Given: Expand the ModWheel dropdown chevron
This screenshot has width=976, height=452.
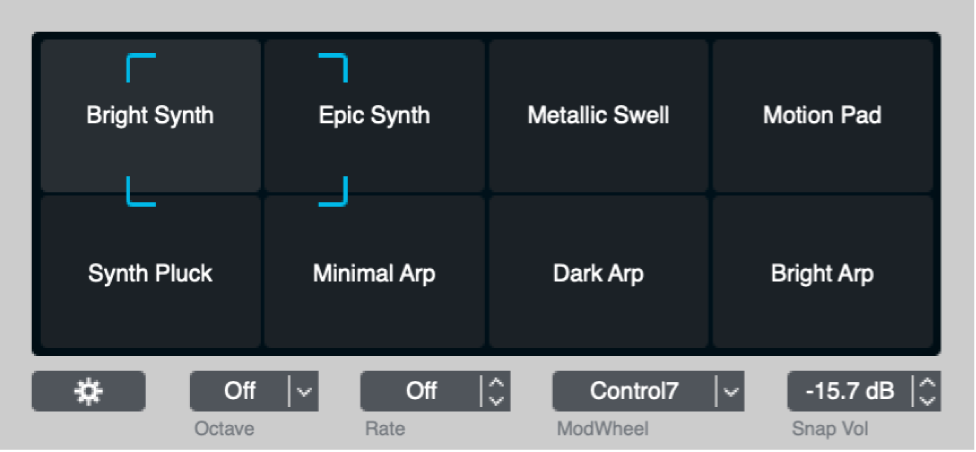Looking at the screenshot, I should point(732,391).
